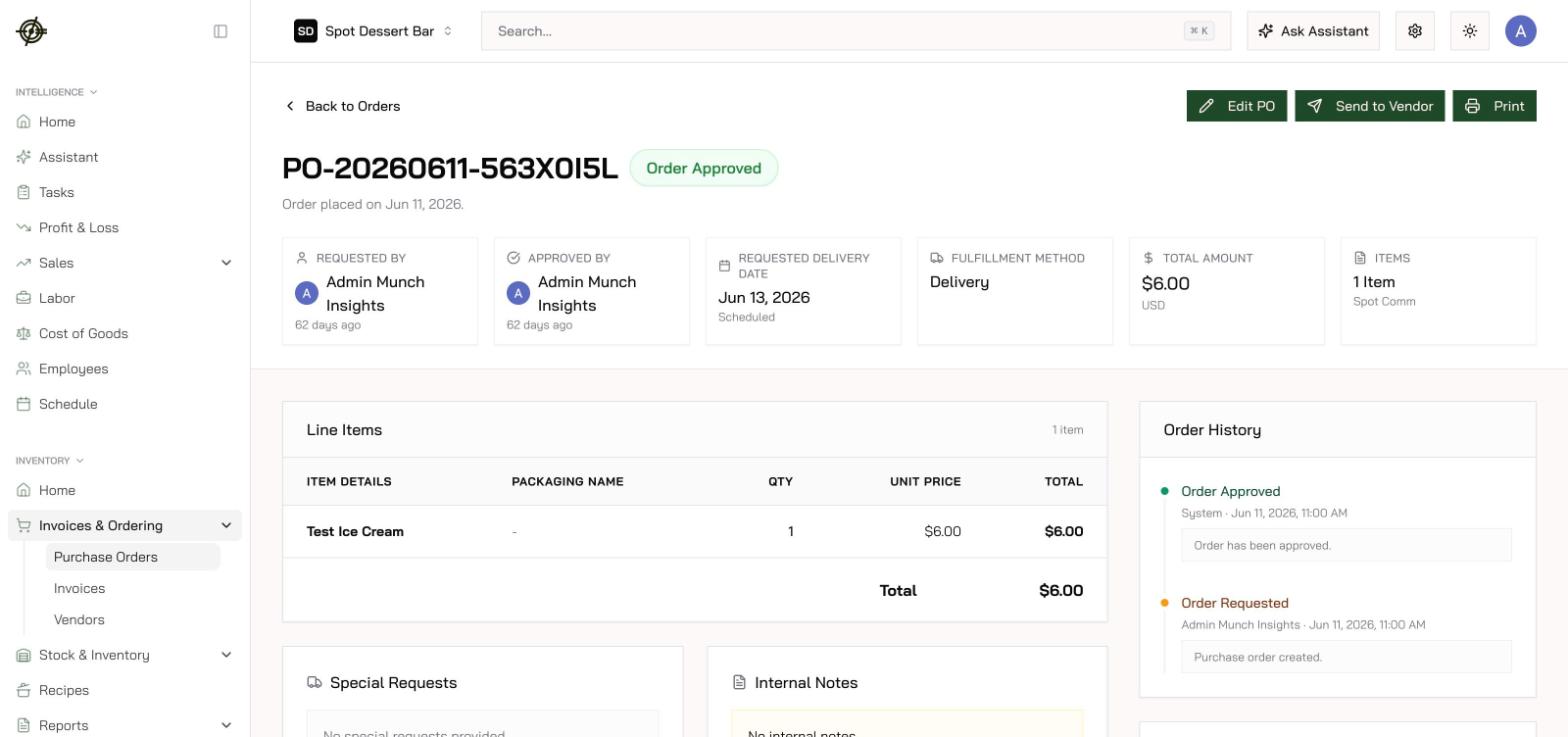Click the Jun 13, 2026 delivery date
The height and width of the screenshot is (737, 1568).
tap(764, 298)
